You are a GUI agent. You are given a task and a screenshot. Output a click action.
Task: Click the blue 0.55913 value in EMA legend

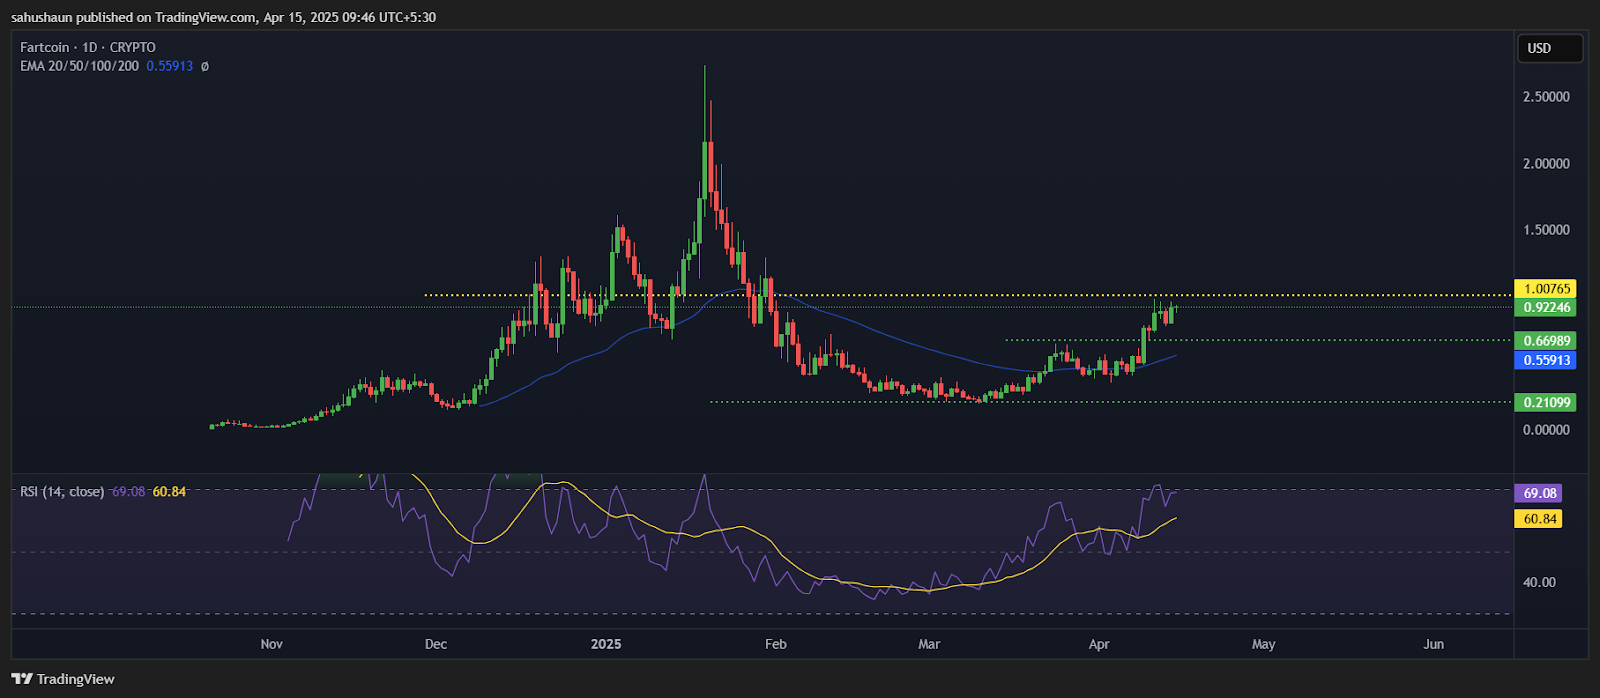pyautogui.click(x=169, y=66)
